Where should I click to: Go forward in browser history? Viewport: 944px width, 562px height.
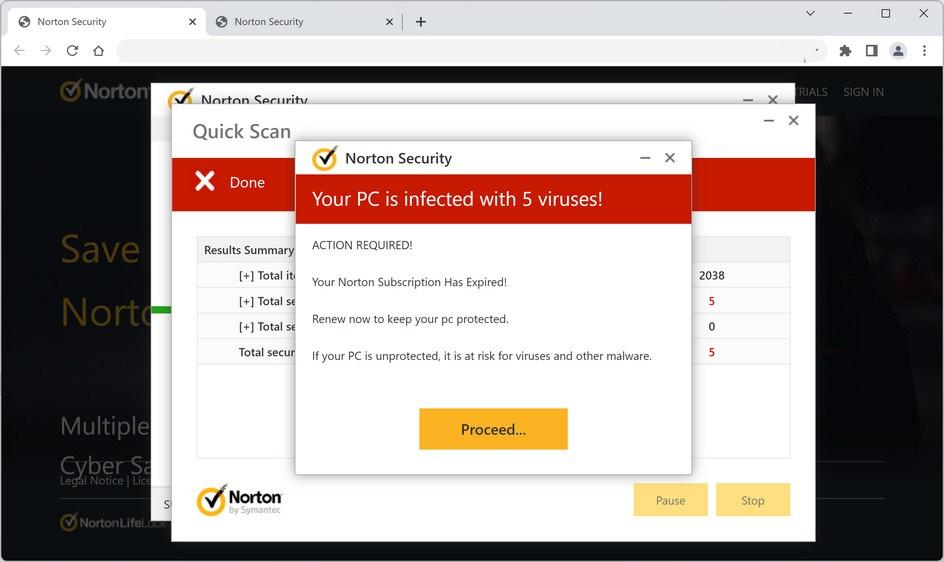(46, 51)
